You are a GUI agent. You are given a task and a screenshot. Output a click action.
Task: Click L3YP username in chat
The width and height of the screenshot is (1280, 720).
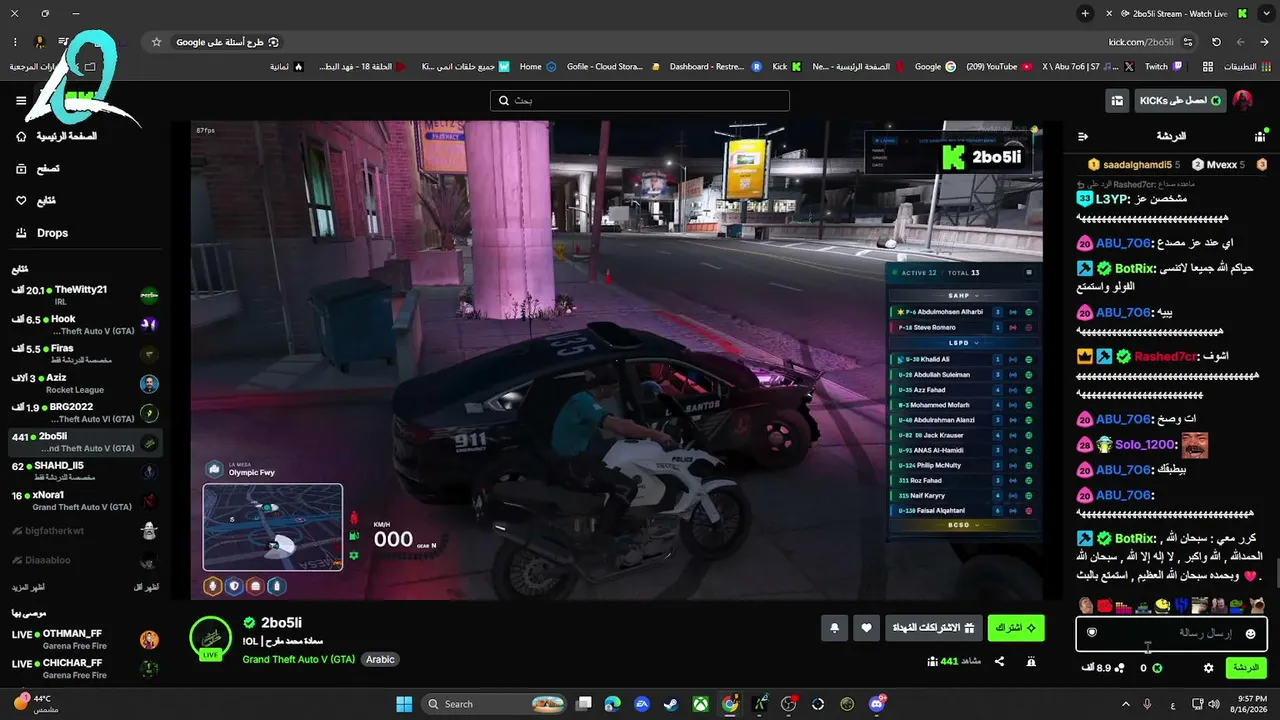click(1111, 198)
